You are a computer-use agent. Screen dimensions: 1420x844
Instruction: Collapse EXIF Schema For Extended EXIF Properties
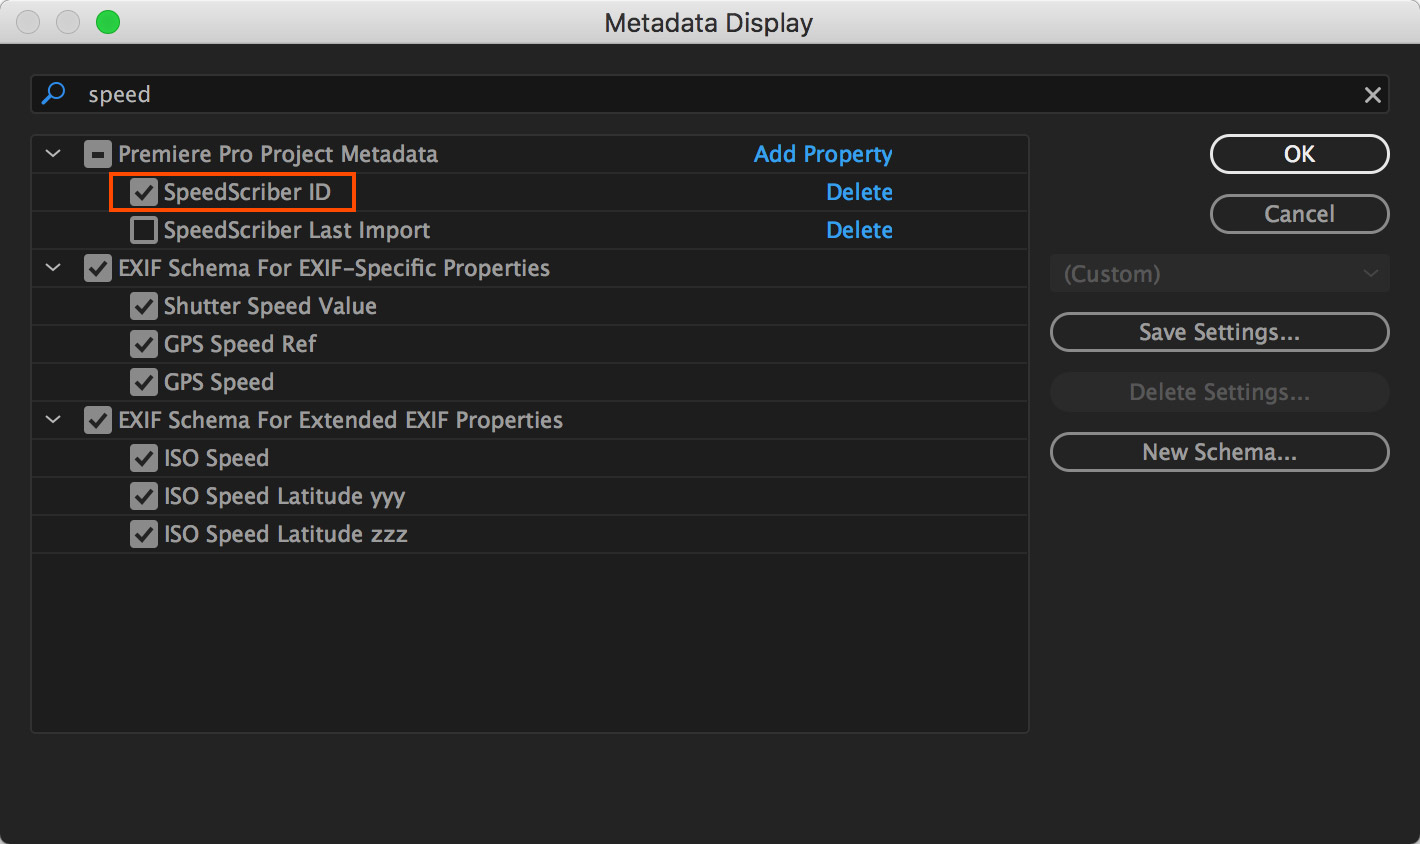[54, 420]
